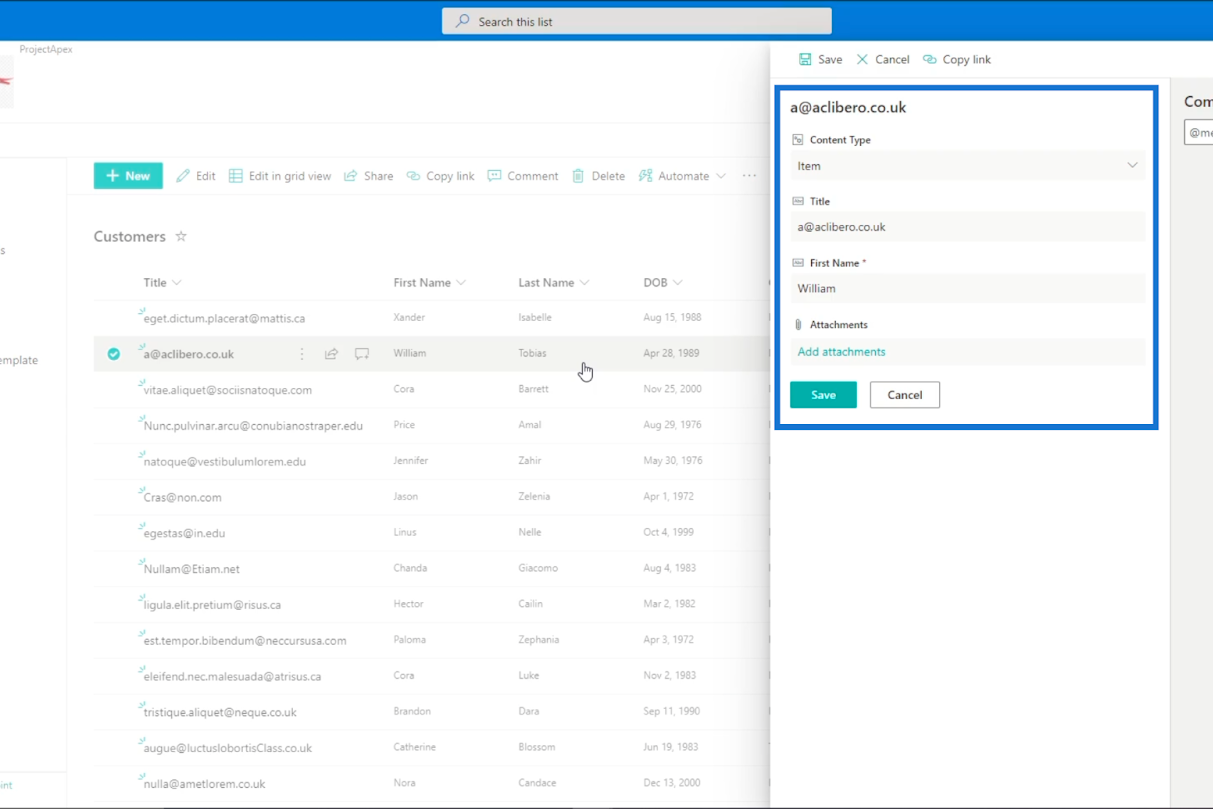Click first name cell Catherine
Viewport: 1213px width, 809px height.
coord(415,747)
